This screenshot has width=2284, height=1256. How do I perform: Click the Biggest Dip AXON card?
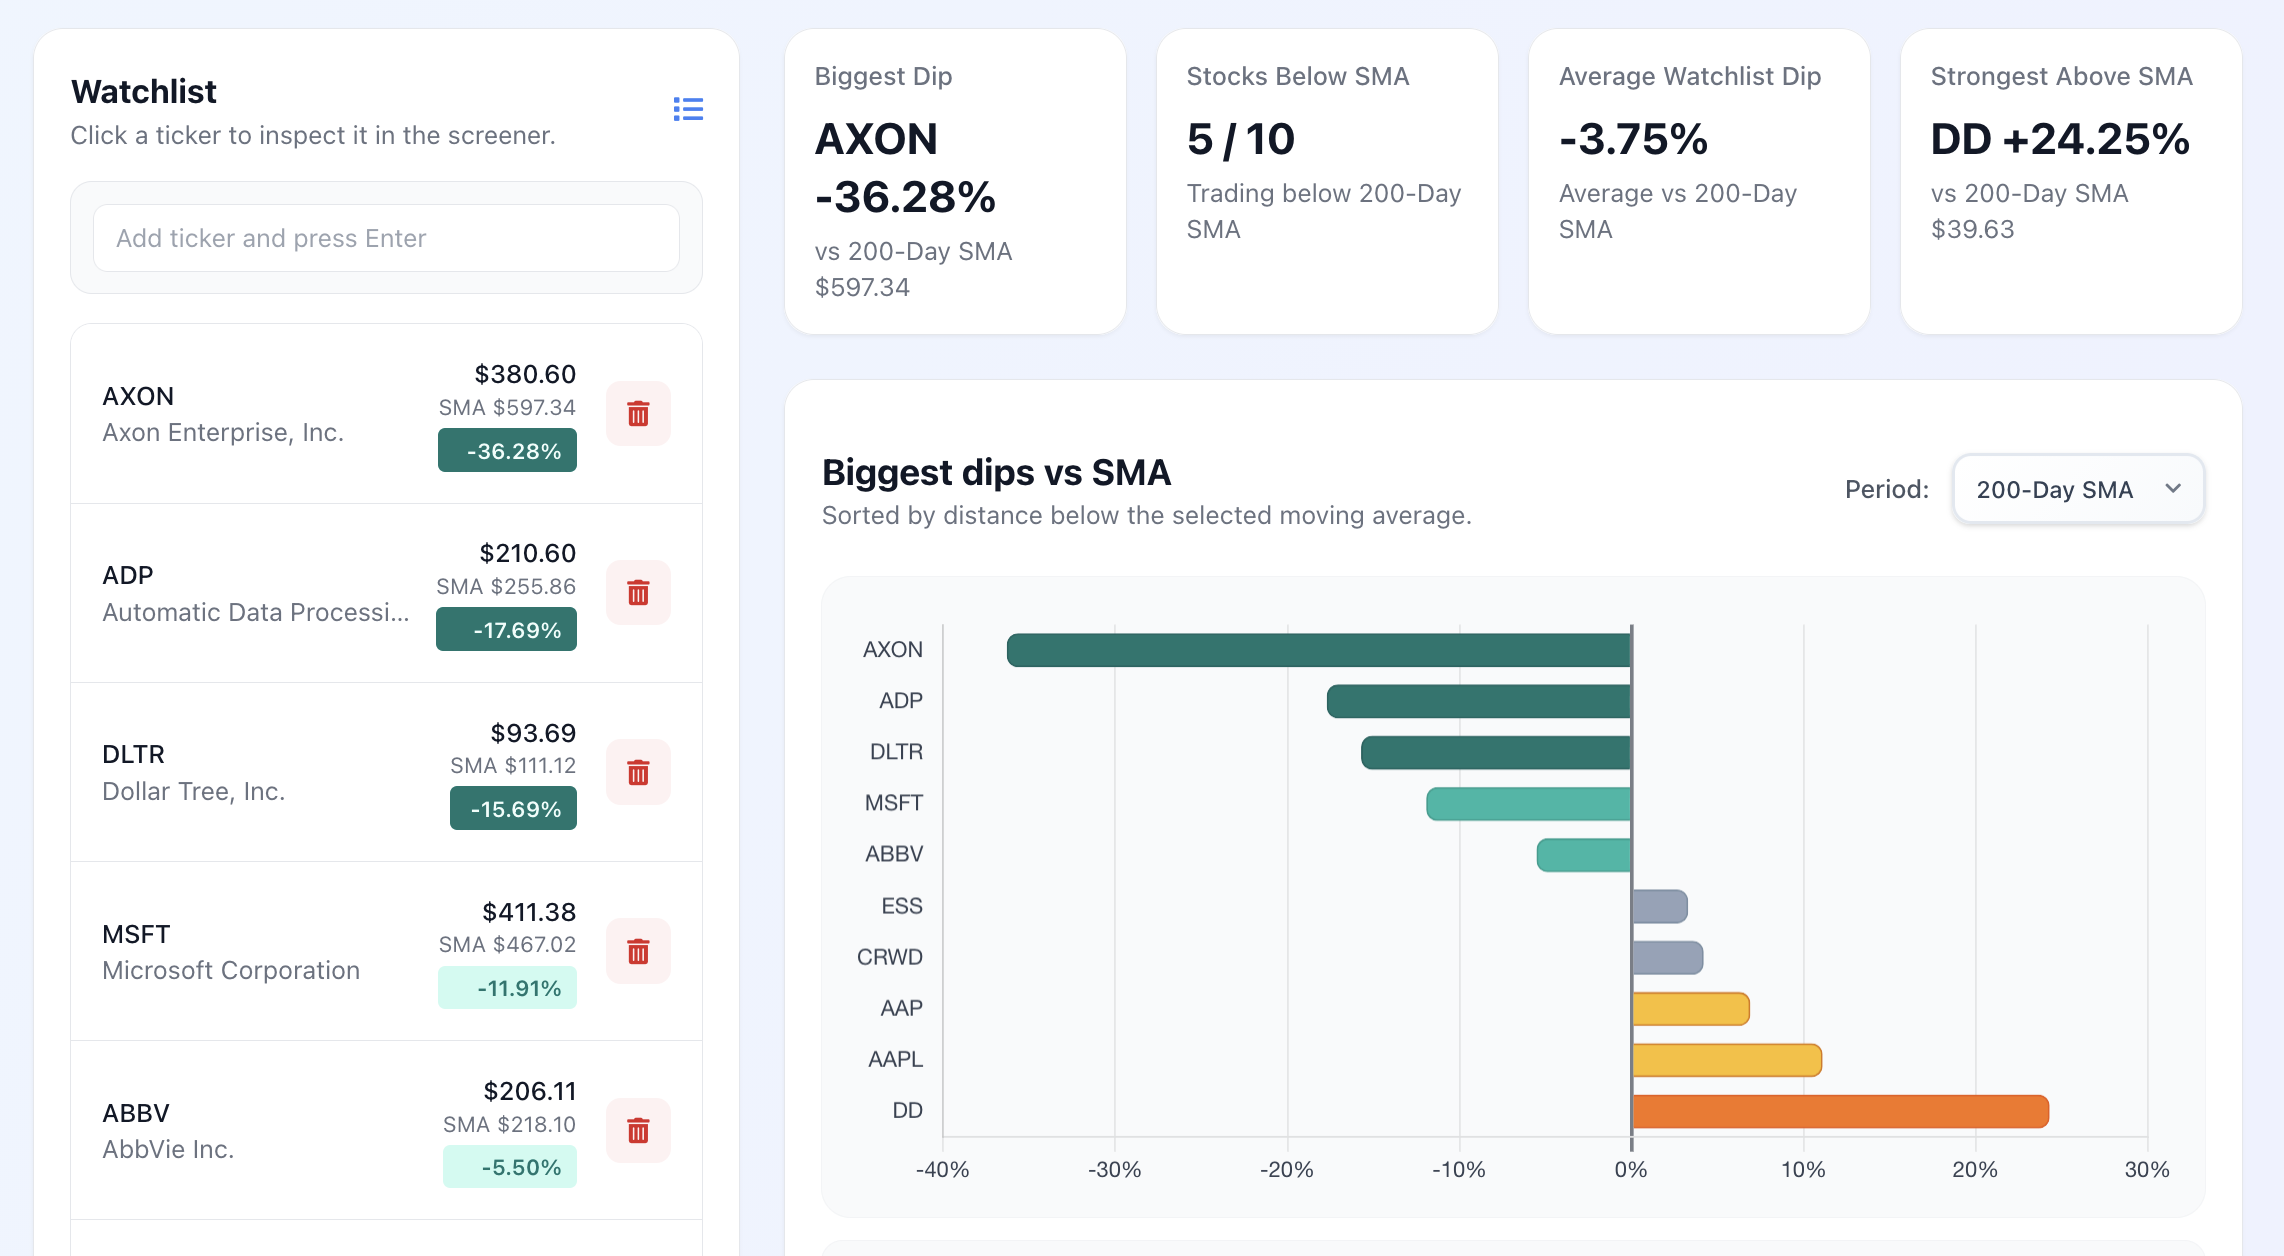tap(955, 181)
